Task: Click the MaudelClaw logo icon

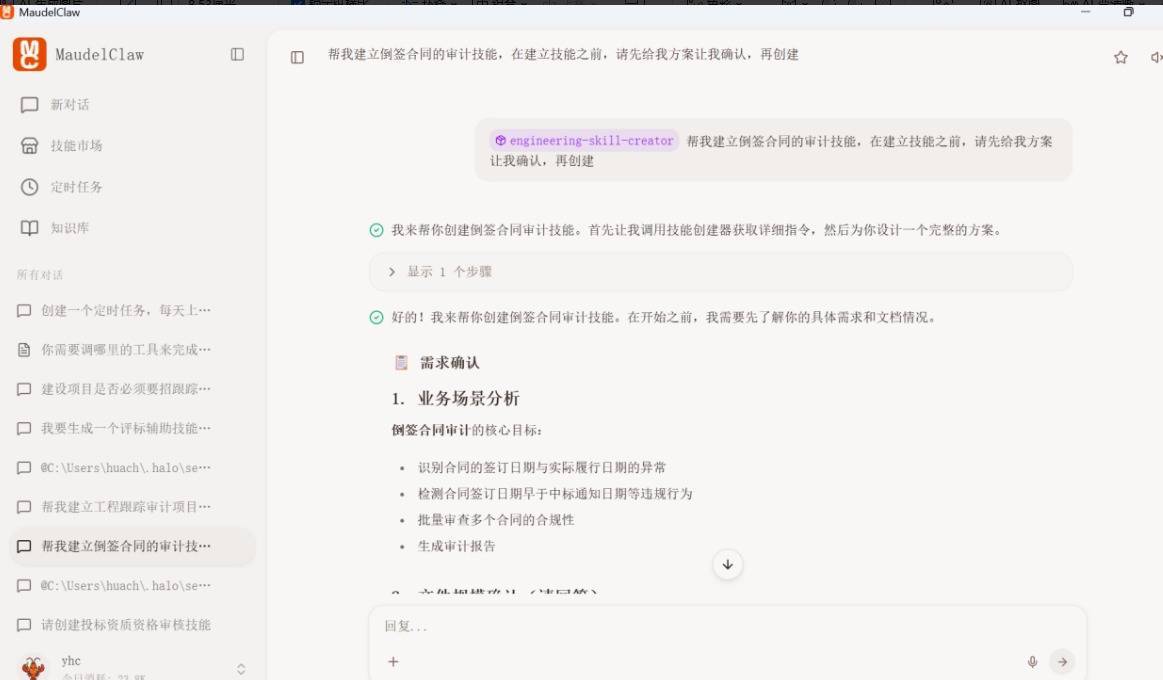Action: 30,54
